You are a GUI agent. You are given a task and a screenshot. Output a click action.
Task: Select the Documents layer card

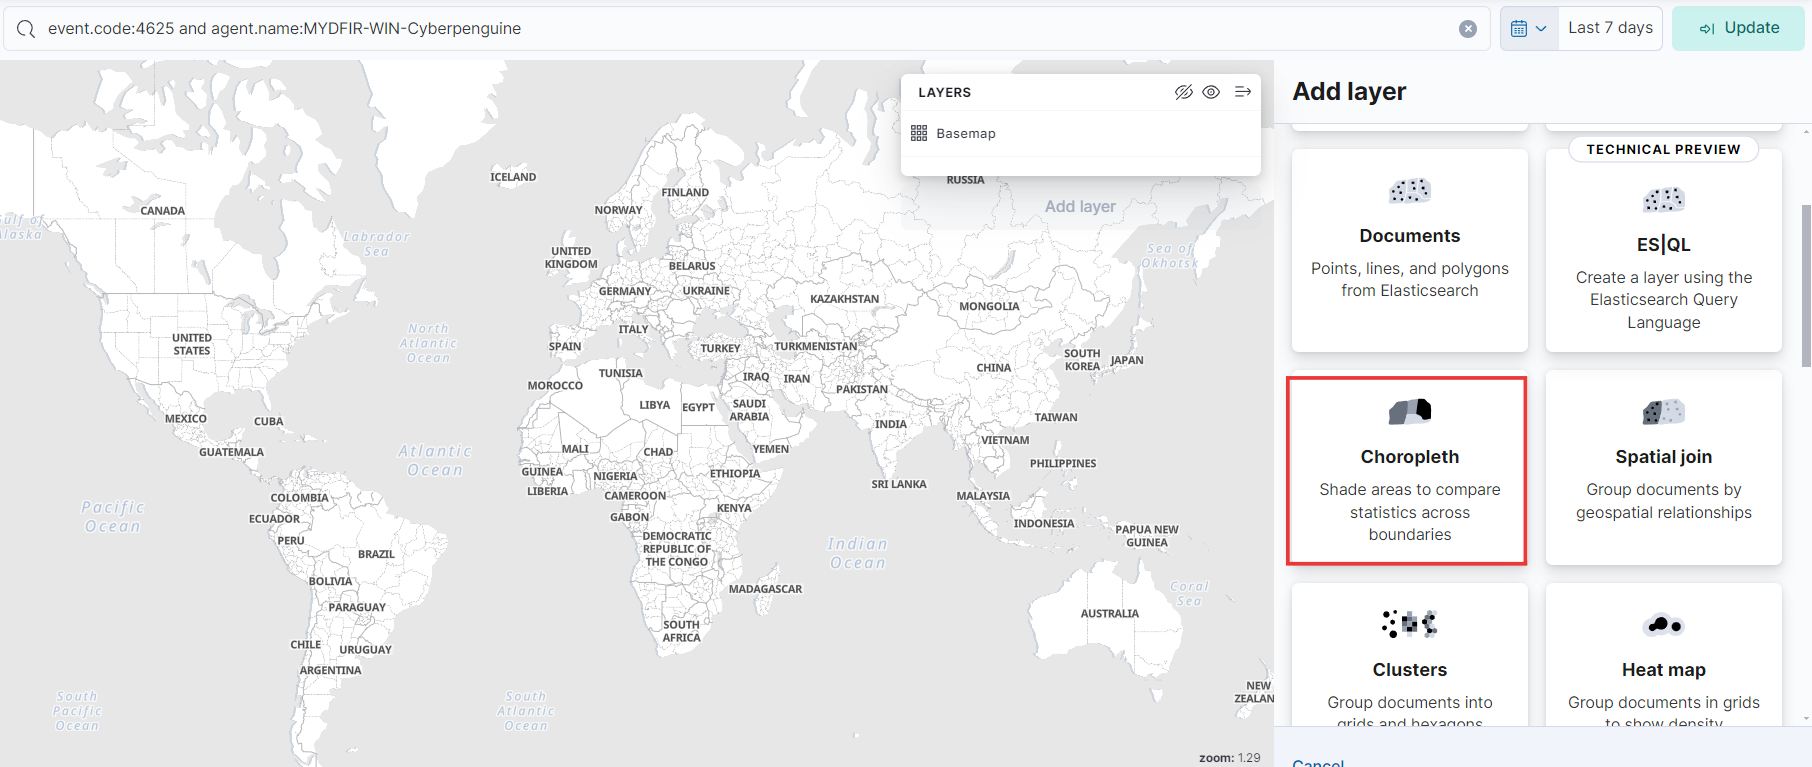pos(1410,250)
